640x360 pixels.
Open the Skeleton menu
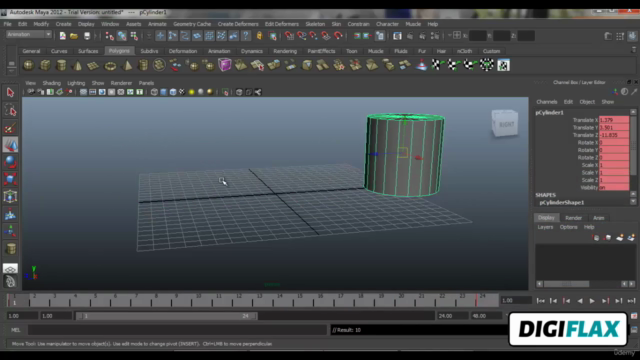pos(315,24)
